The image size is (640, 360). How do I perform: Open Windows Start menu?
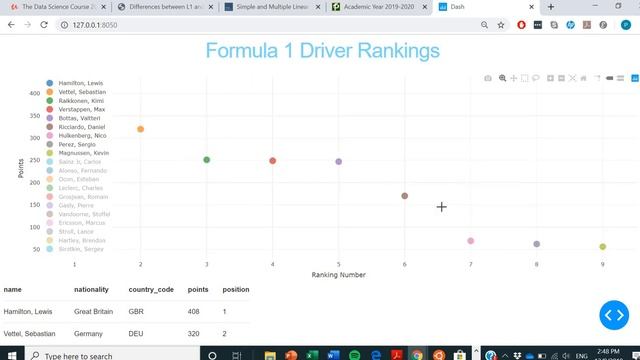(x=12, y=355)
